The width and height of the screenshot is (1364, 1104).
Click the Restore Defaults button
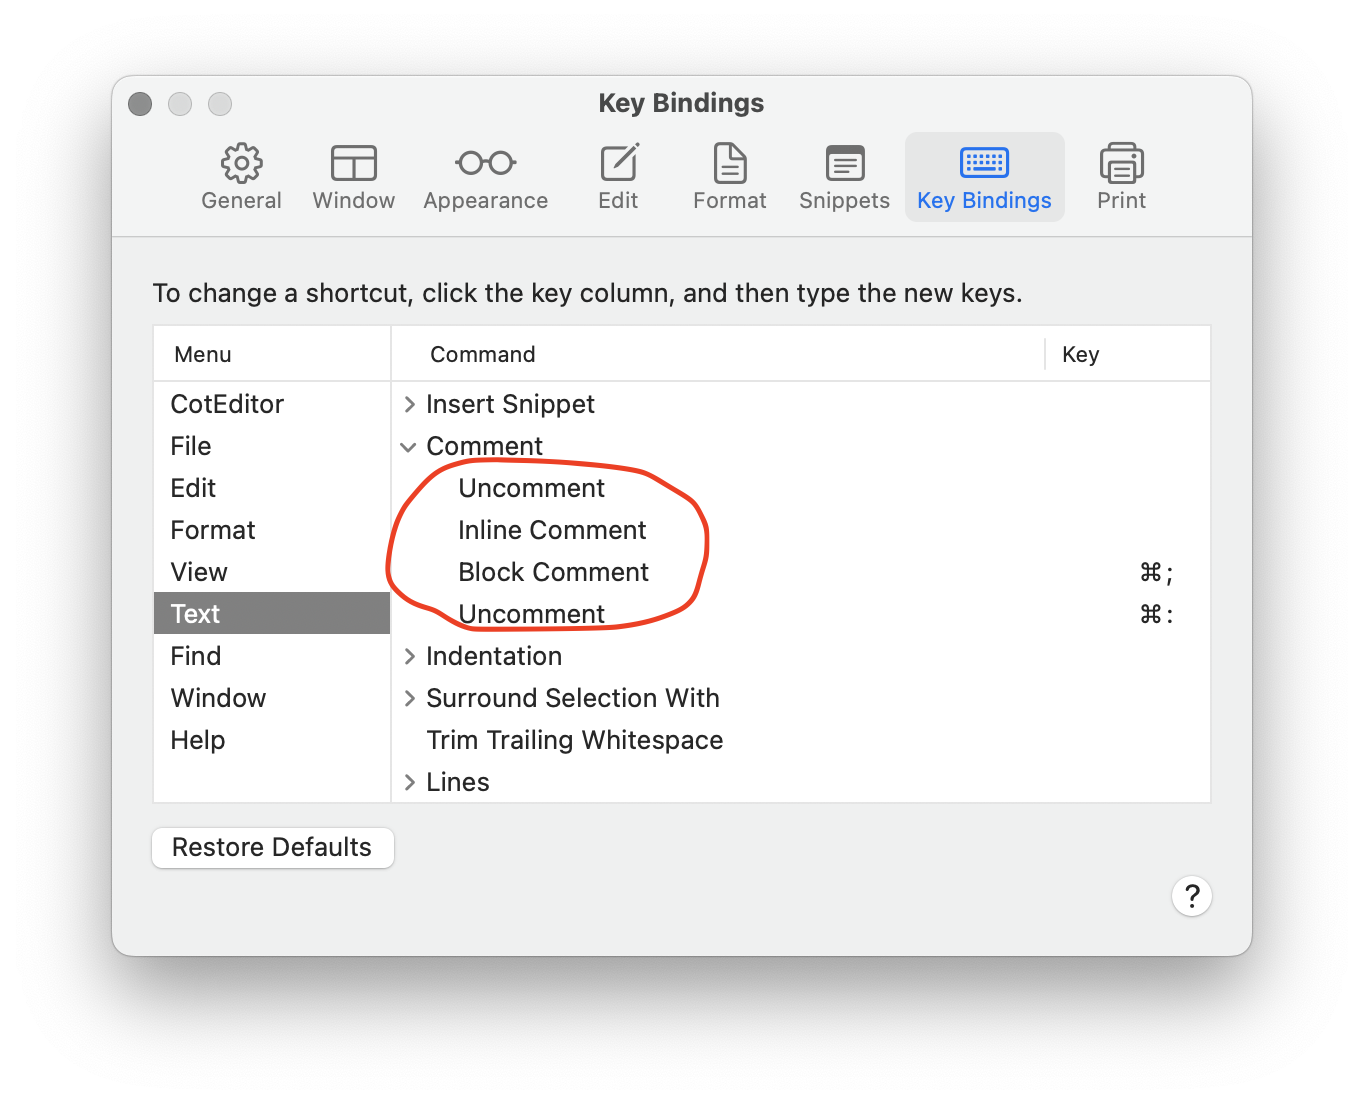pos(272,847)
